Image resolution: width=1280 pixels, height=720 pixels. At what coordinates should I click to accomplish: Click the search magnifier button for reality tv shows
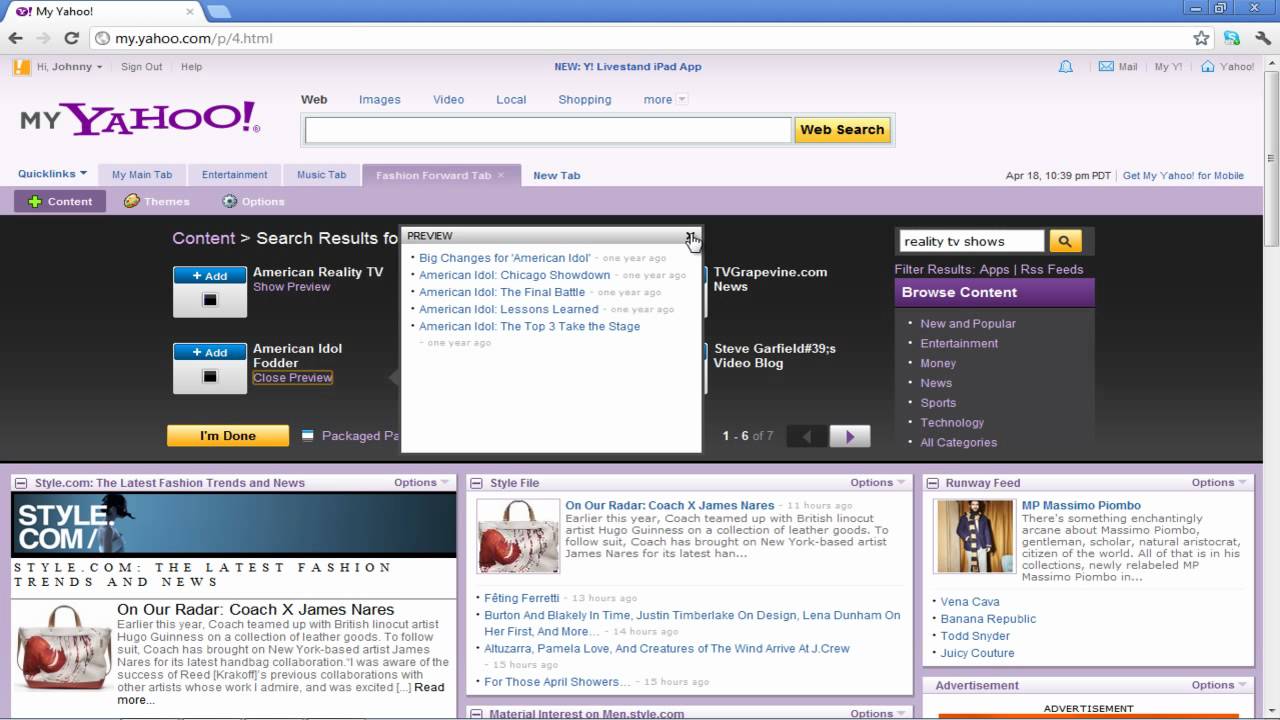[1065, 241]
